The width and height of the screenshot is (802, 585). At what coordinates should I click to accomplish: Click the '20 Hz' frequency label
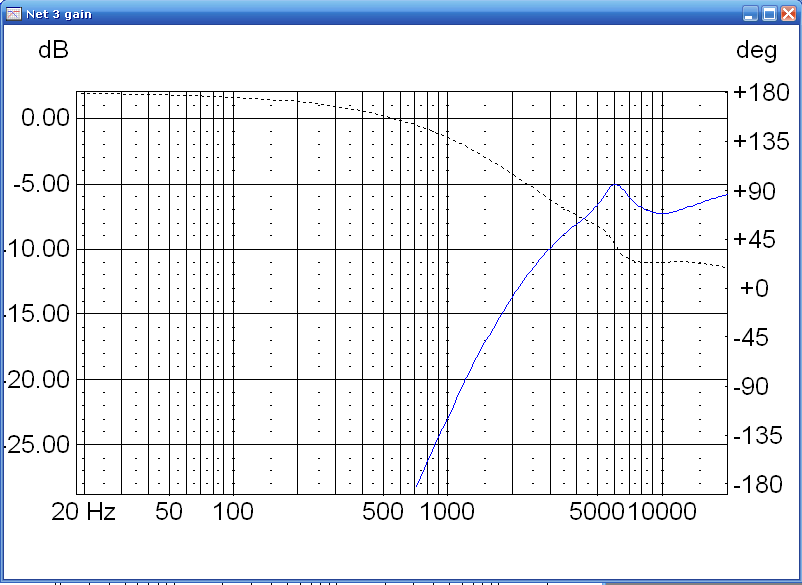pos(83,512)
